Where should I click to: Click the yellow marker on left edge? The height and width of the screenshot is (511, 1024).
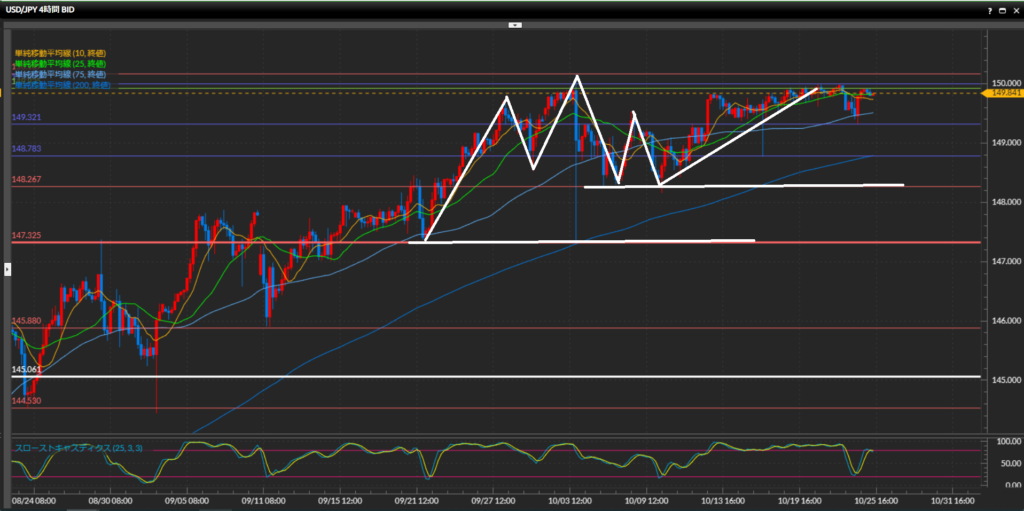[x=3, y=92]
